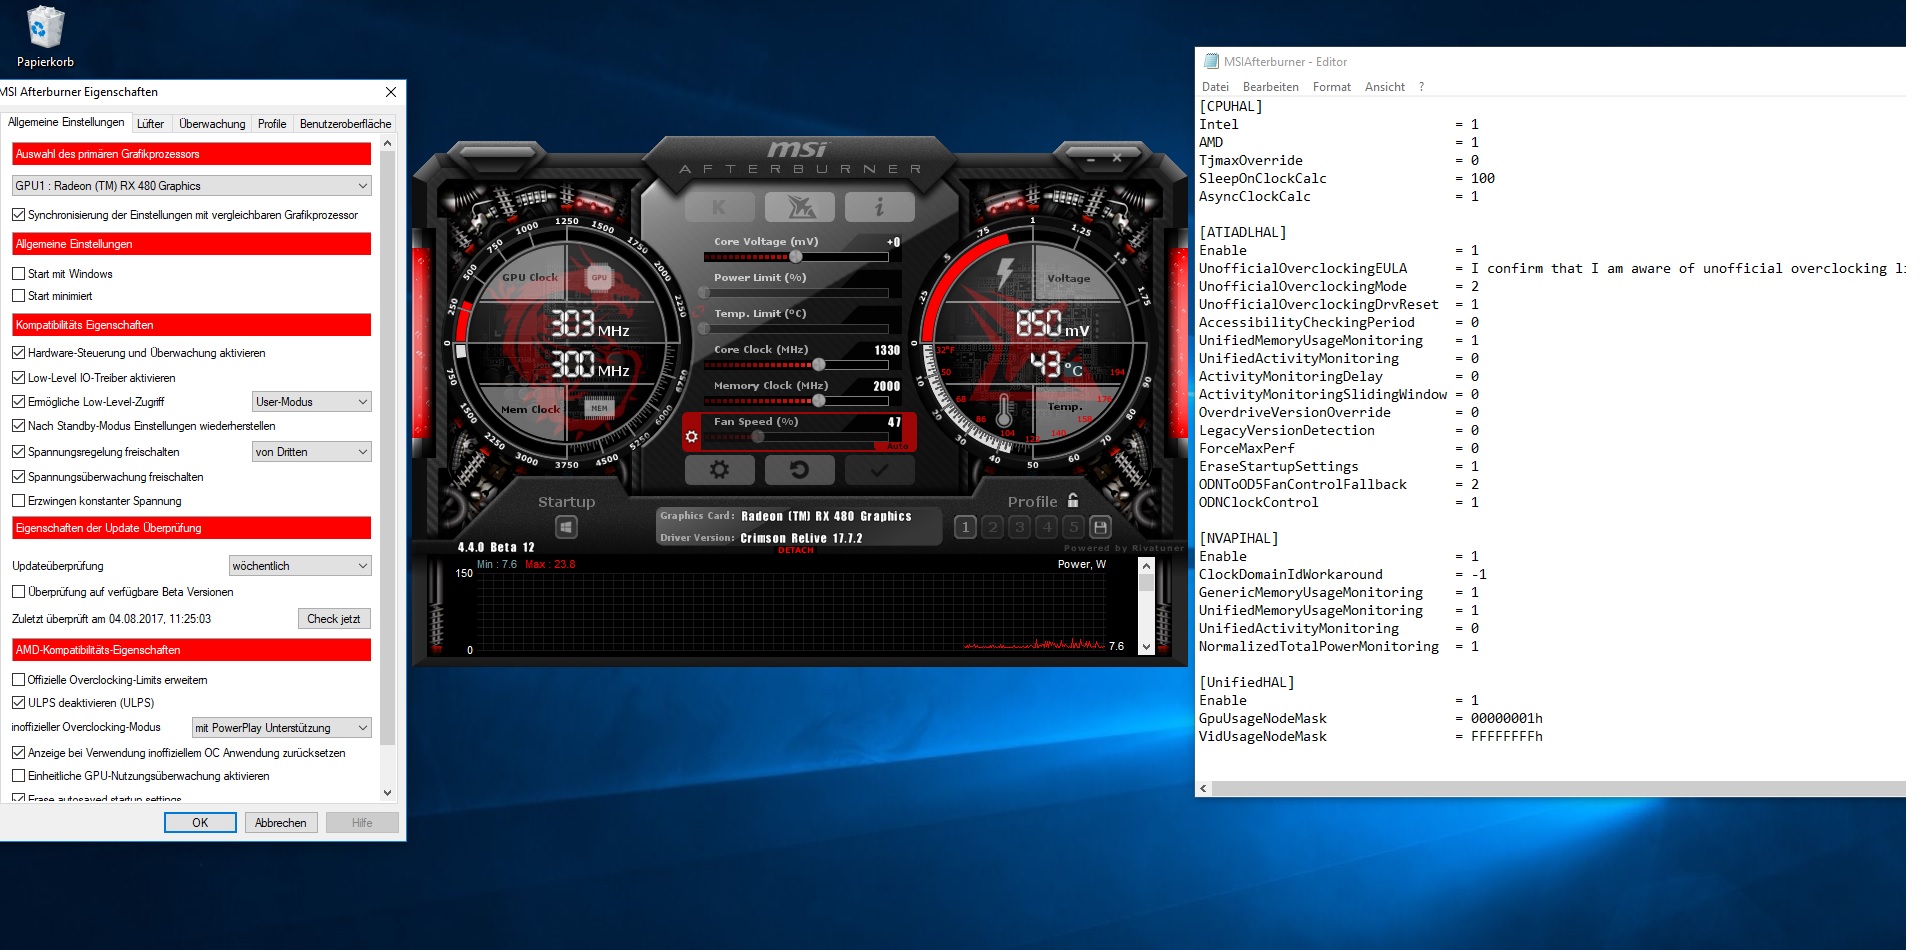Image resolution: width=1922 pixels, height=950 pixels.
Task: Click the Fan Speed (%) slider handle
Action: 758,436
